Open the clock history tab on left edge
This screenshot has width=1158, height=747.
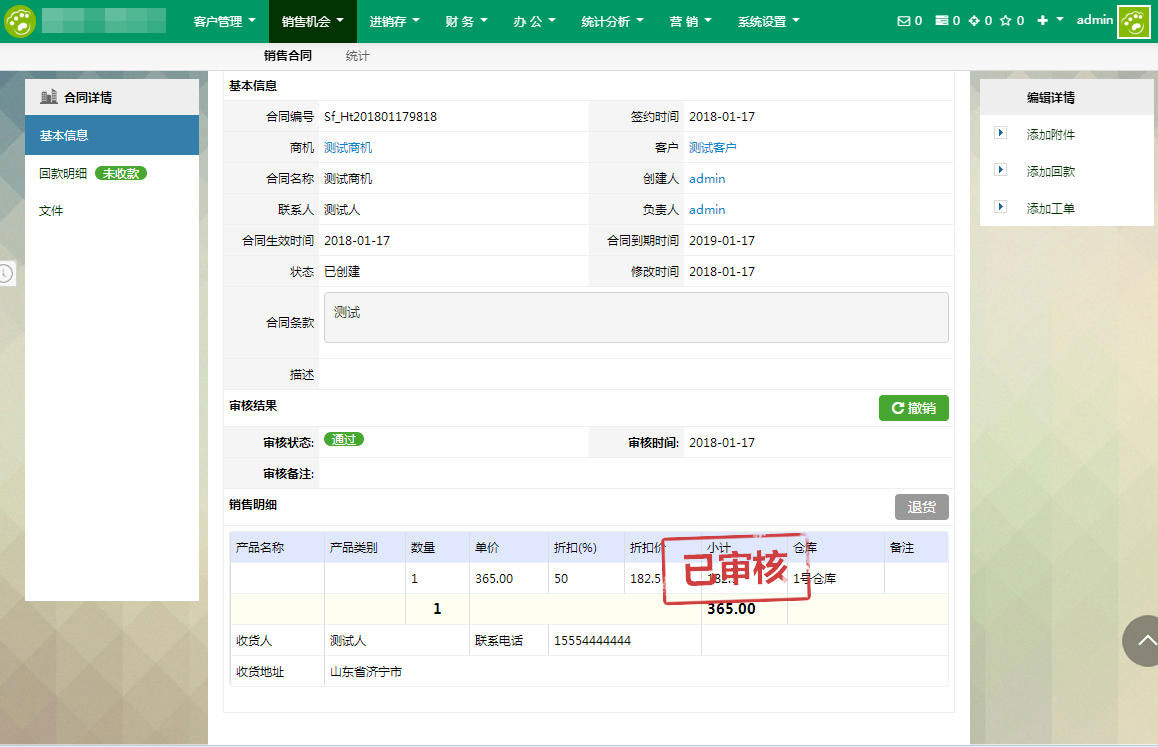point(7,273)
